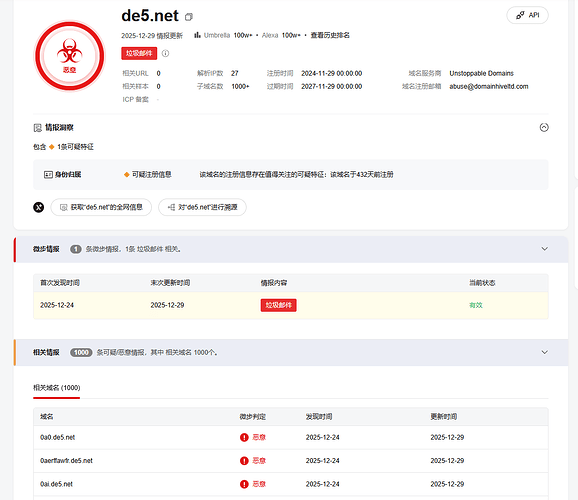
Task: Click the 1000 count badge in 相关情报
Action: click(x=81, y=353)
